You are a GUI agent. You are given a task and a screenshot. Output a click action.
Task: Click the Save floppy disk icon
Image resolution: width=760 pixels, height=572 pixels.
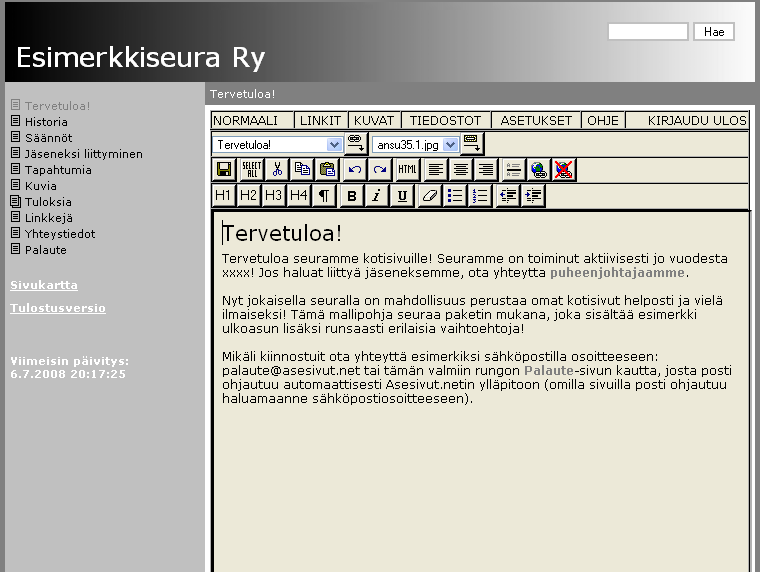(224, 170)
